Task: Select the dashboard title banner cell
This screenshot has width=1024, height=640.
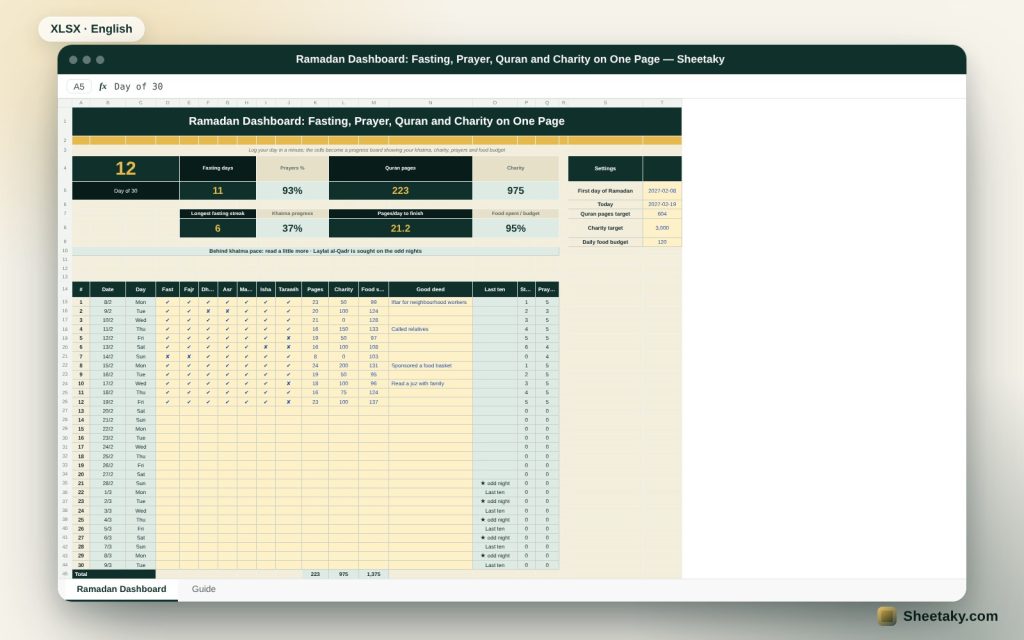Action: coord(377,121)
